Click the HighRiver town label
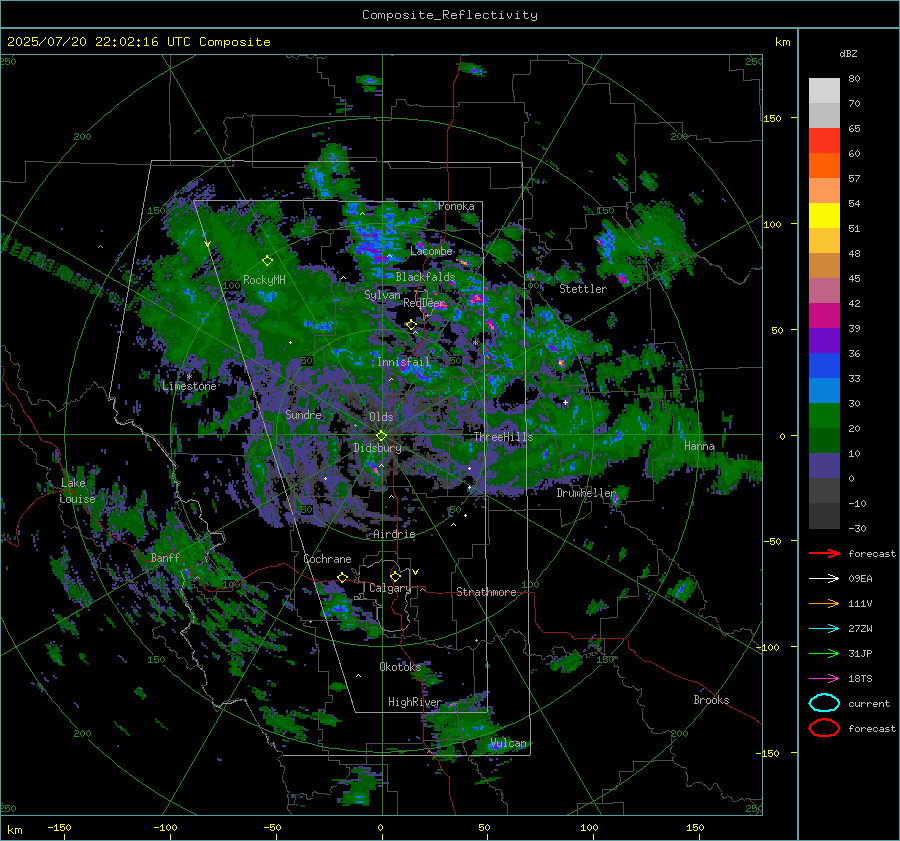Screen dimensions: 900x841 click(414, 702)
